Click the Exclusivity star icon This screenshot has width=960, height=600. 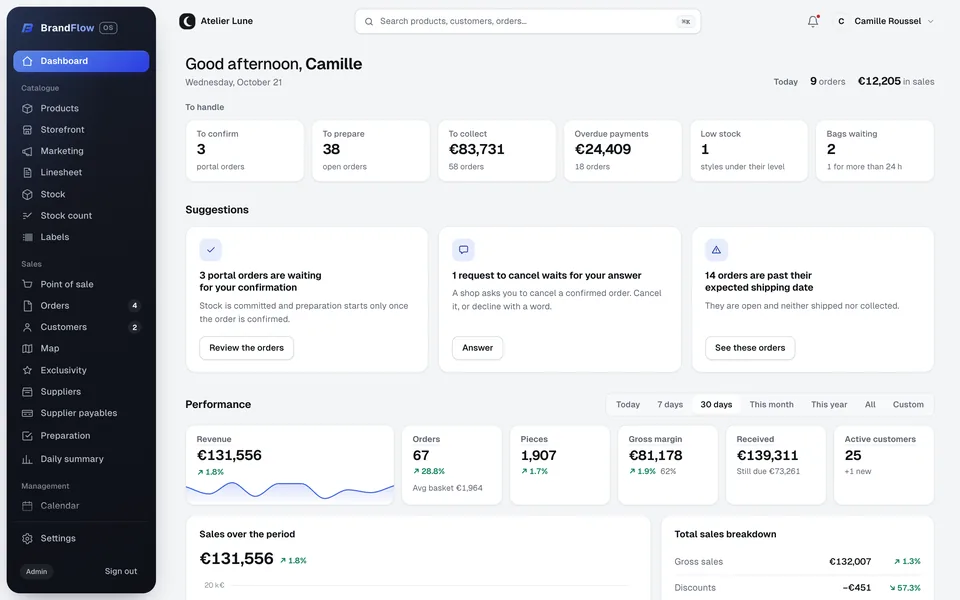coord(27,370)
